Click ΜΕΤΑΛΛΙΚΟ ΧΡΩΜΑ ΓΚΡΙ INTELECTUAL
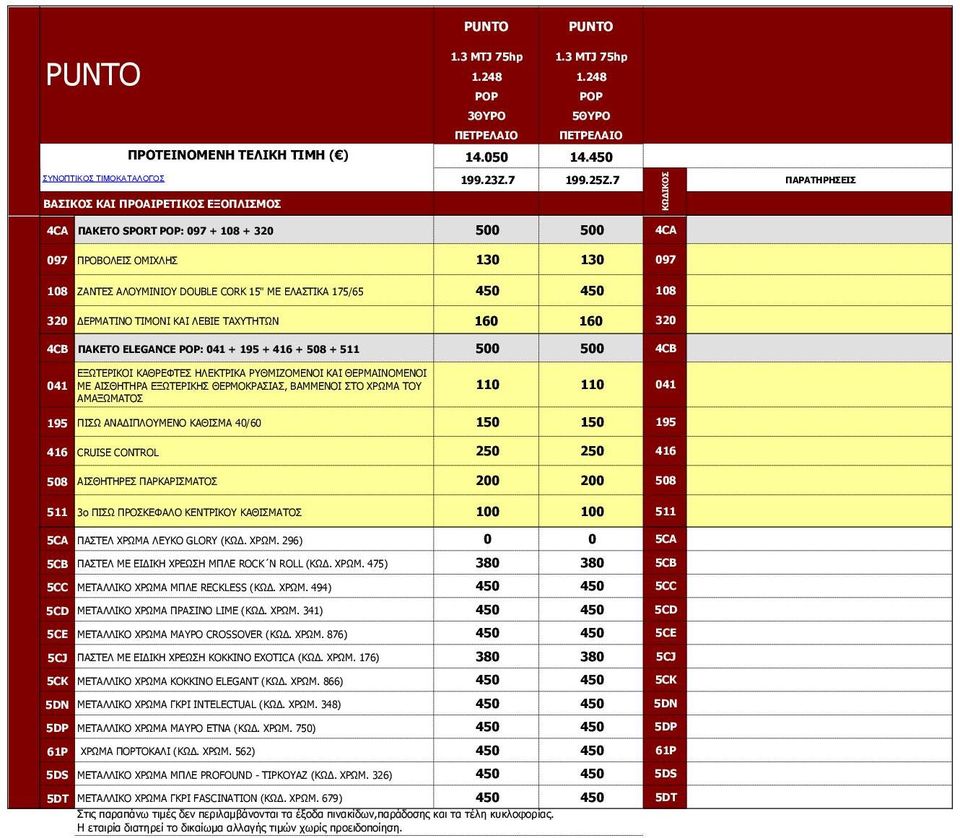This screenshot has height=838, width=960. click(x=209, y=705)
